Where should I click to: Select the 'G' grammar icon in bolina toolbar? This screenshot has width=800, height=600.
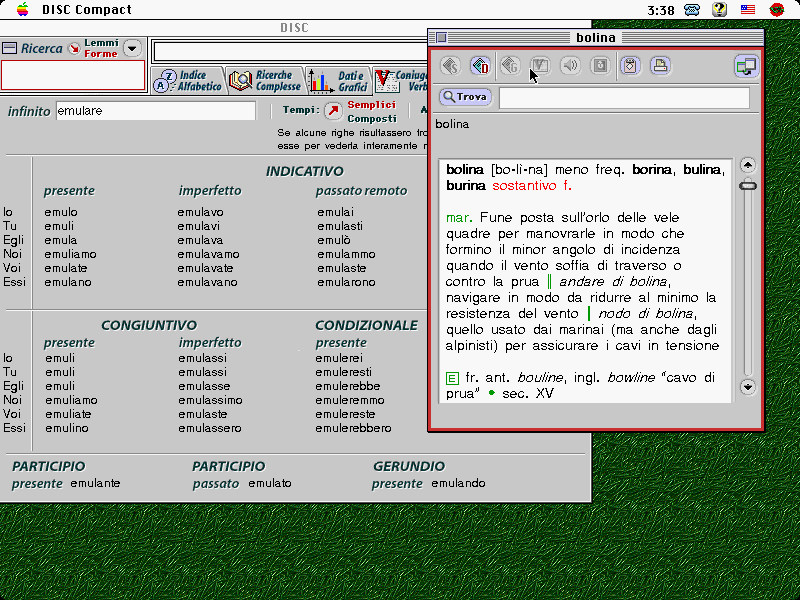click(510, 66)
